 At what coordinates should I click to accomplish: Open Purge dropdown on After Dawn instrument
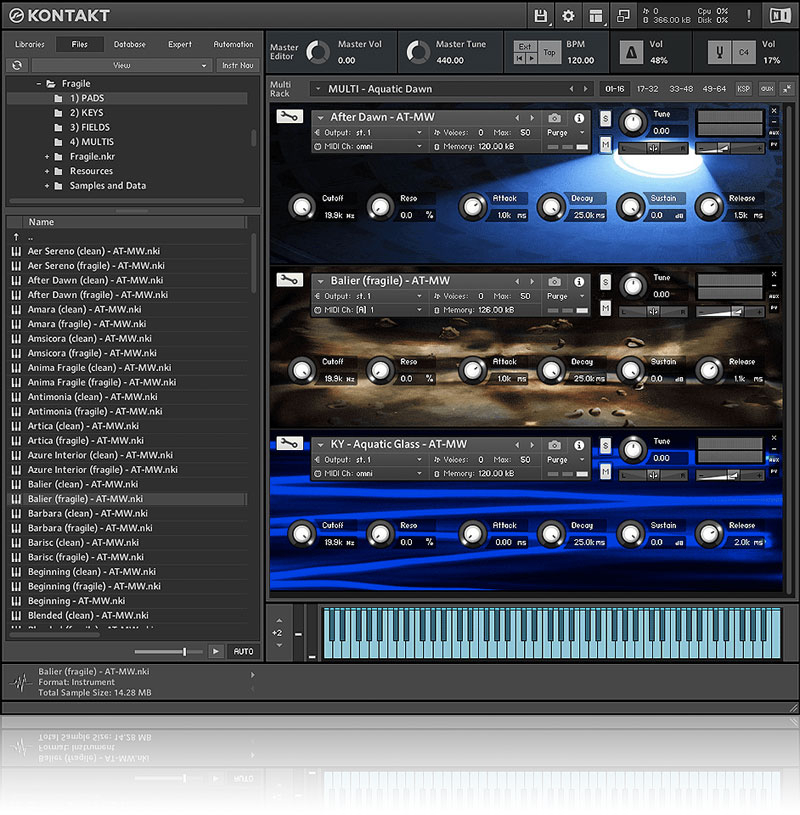coord(560,132)
